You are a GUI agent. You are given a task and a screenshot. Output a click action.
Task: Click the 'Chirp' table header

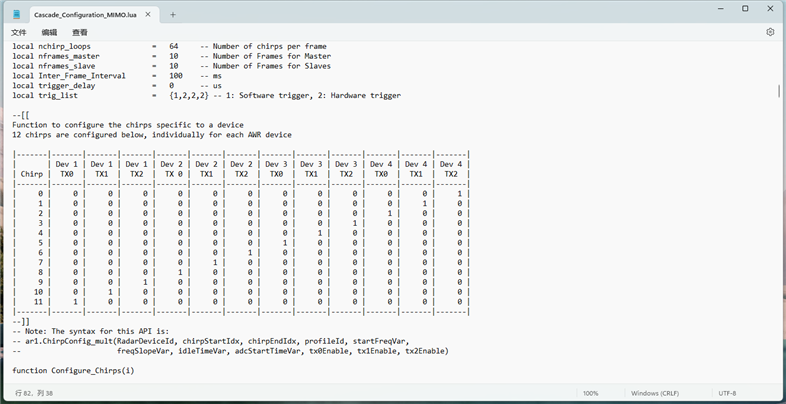pos(32,174)
